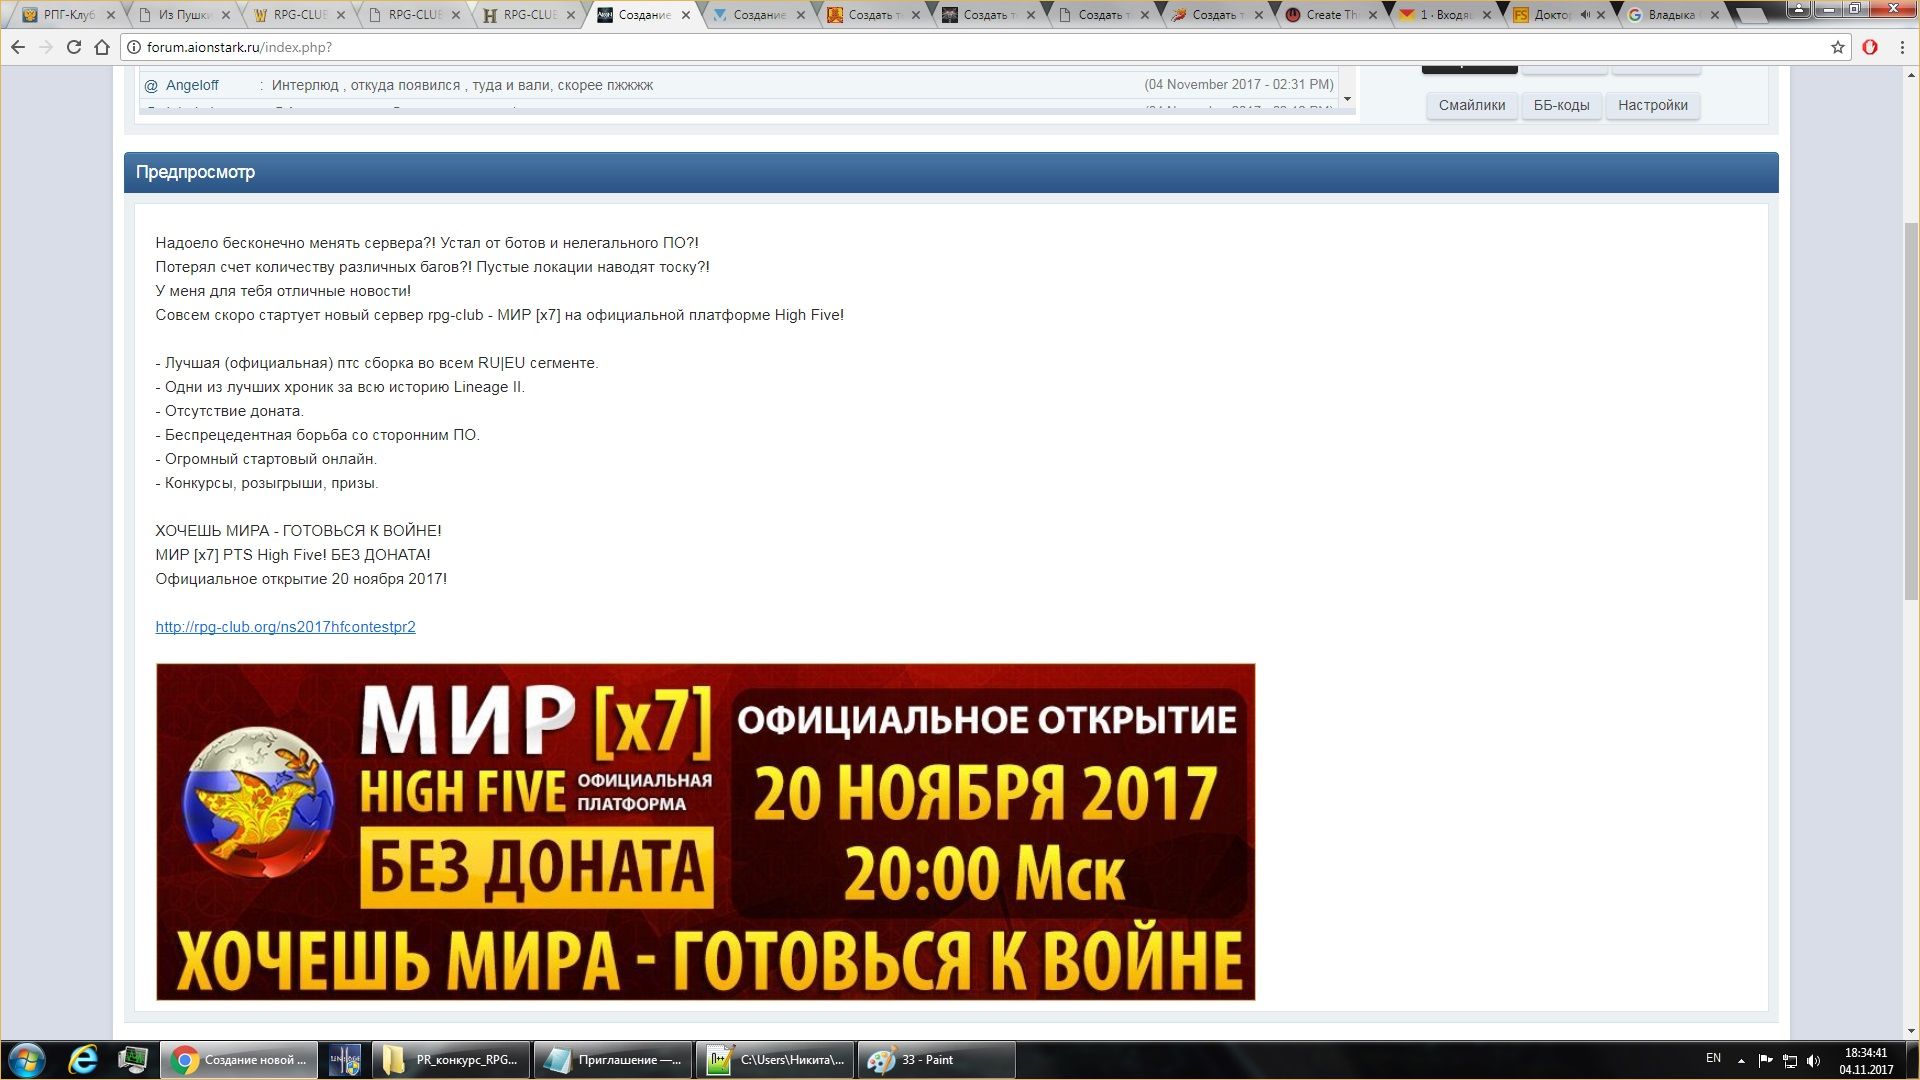Image resolution: width=1920 pixels, height=1080 pixels.
Task: Switch to Владыка Google tab
Action: click(x=1670, y=15)
